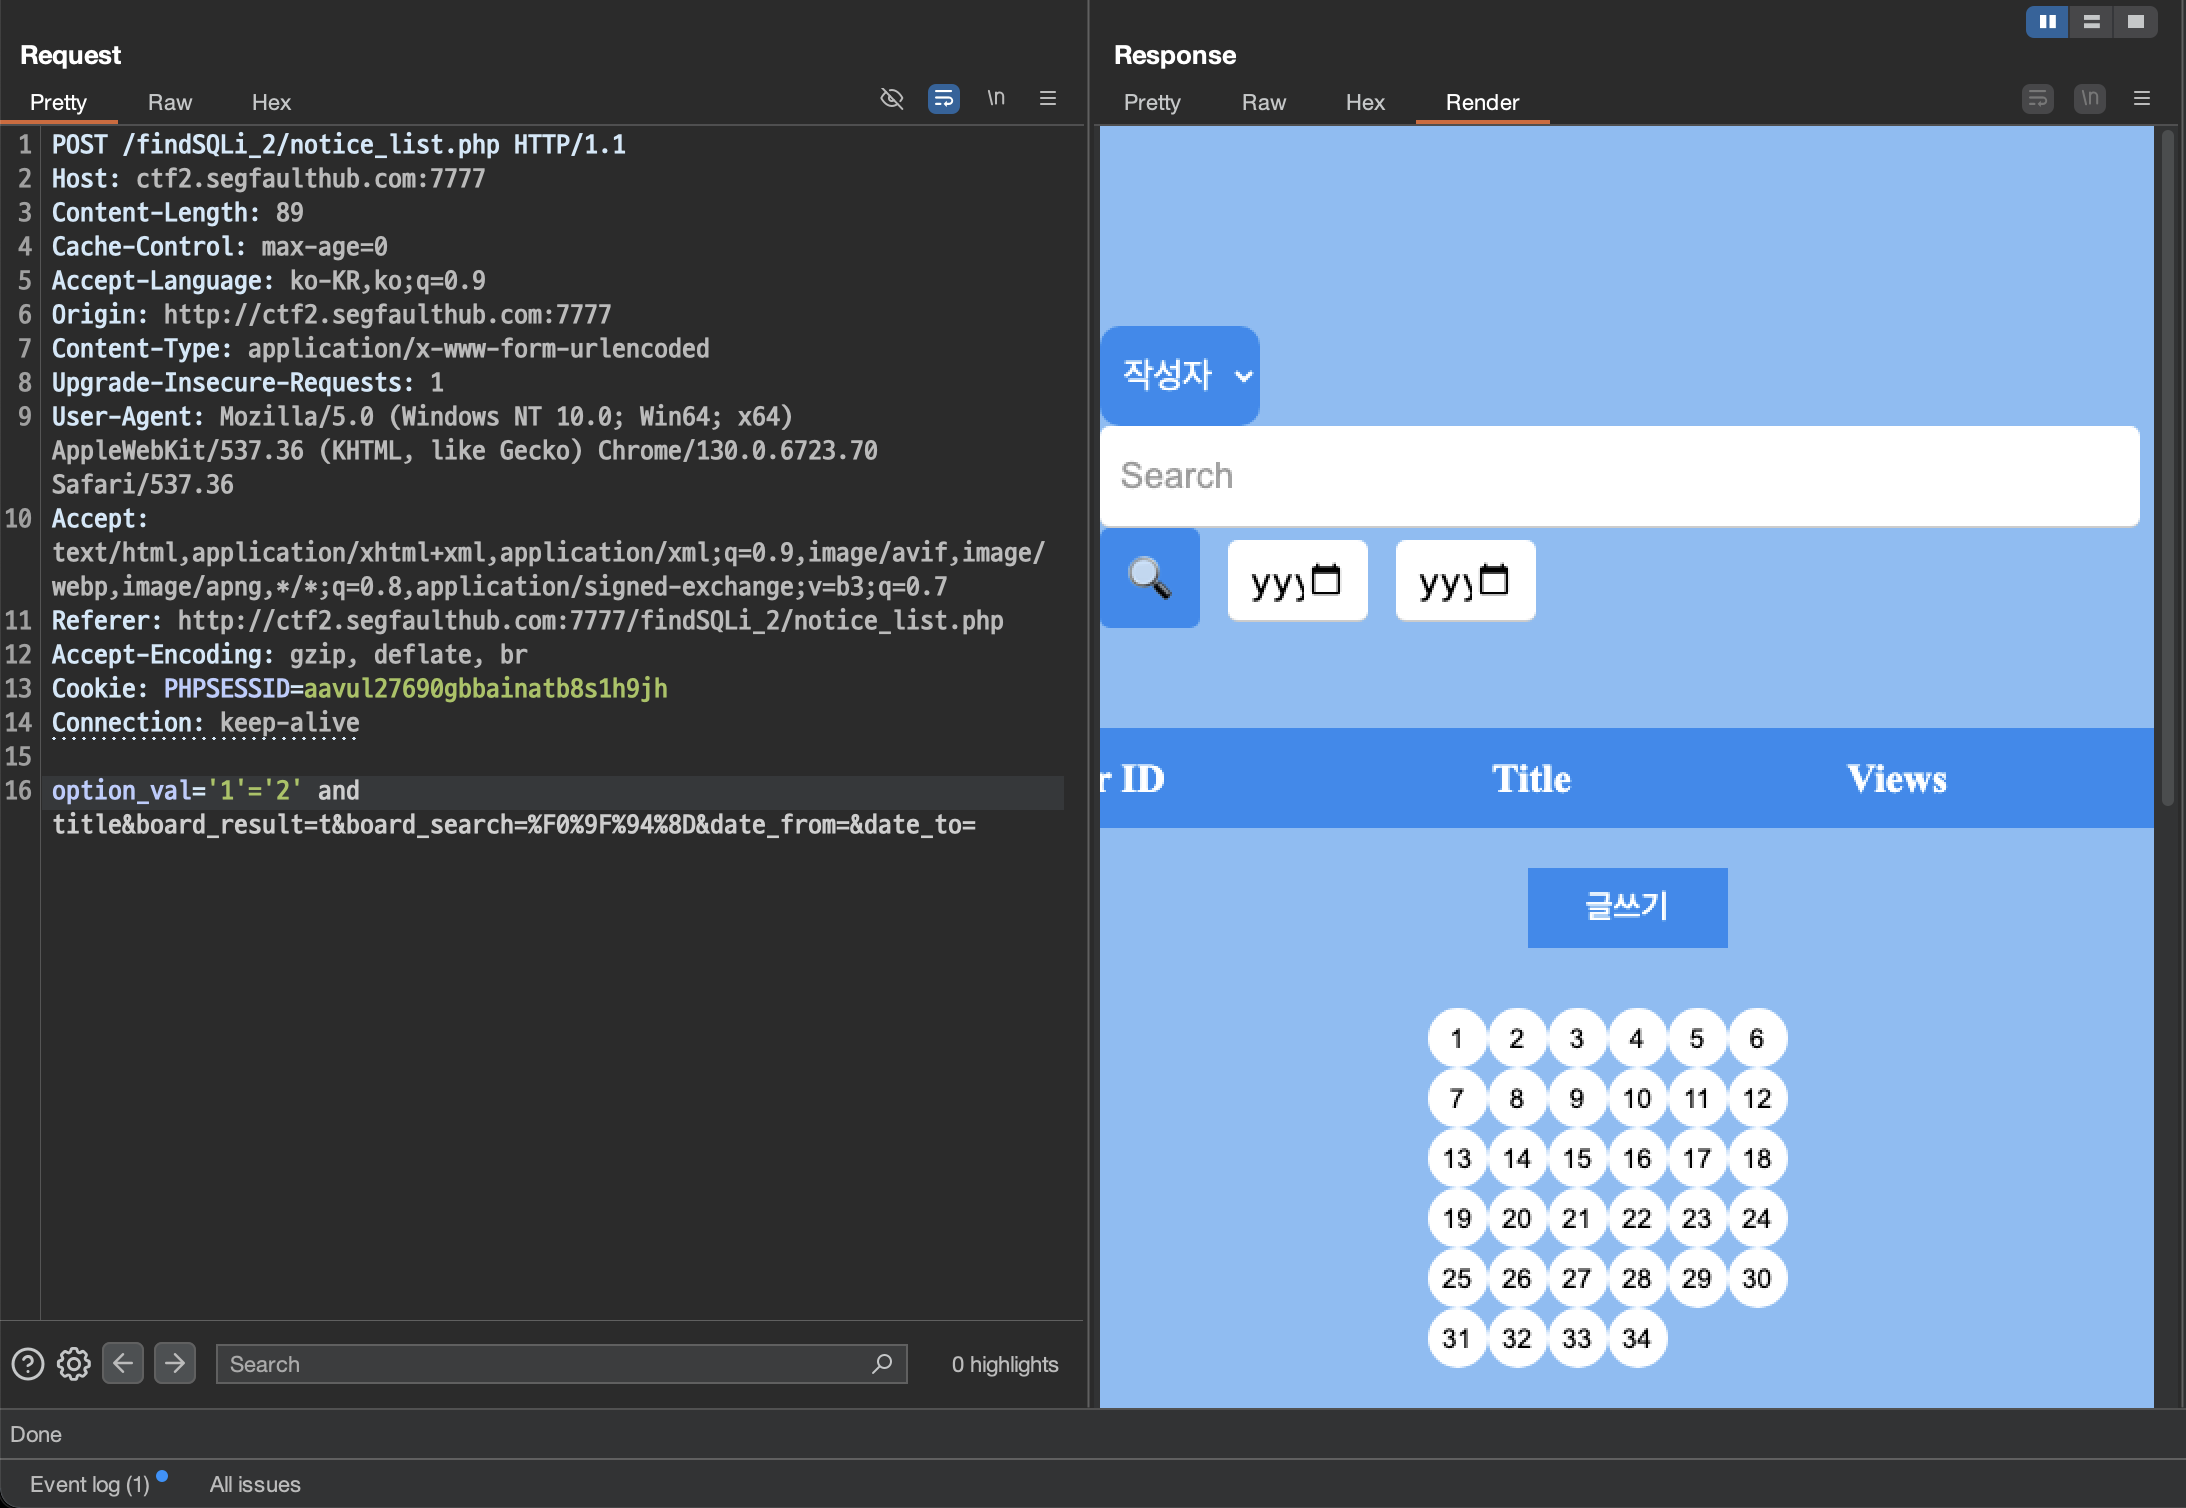The height and width of the screenshot is (1508, 2186).
Task: Toggle line wrap icon in Request panel
Action: click(943, 98)
